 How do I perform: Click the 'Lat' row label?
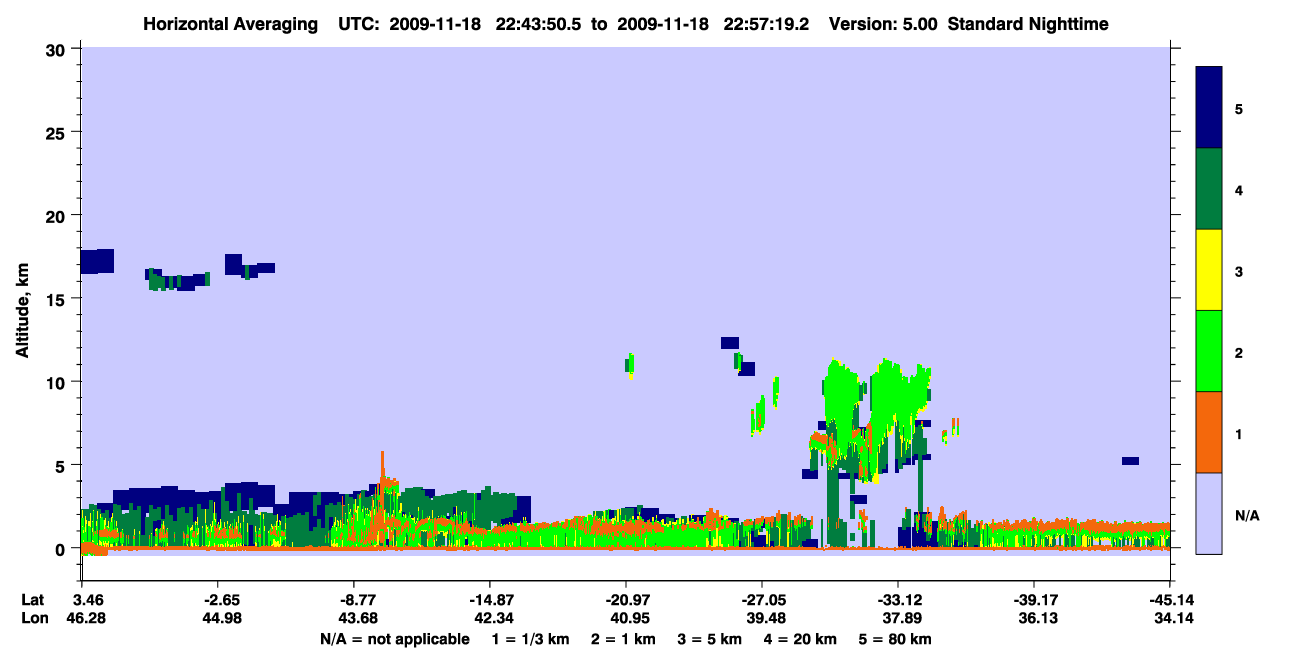[32, 600]
